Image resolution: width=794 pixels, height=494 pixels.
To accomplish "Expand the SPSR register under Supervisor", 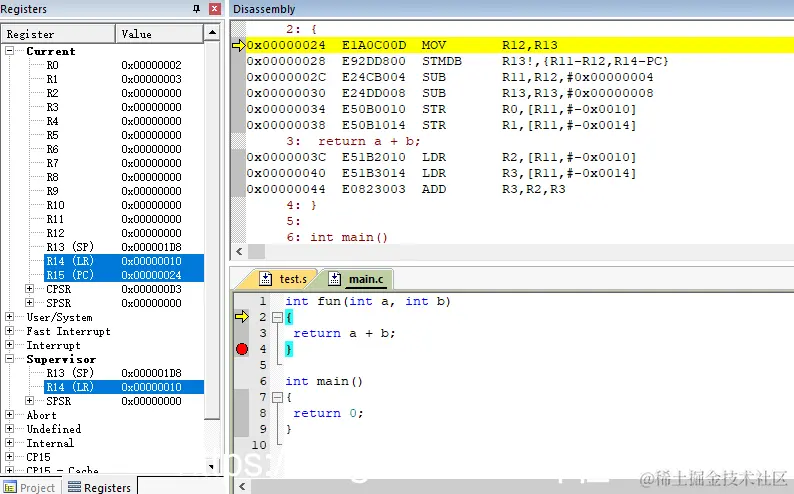I will (x=29, y=400).
